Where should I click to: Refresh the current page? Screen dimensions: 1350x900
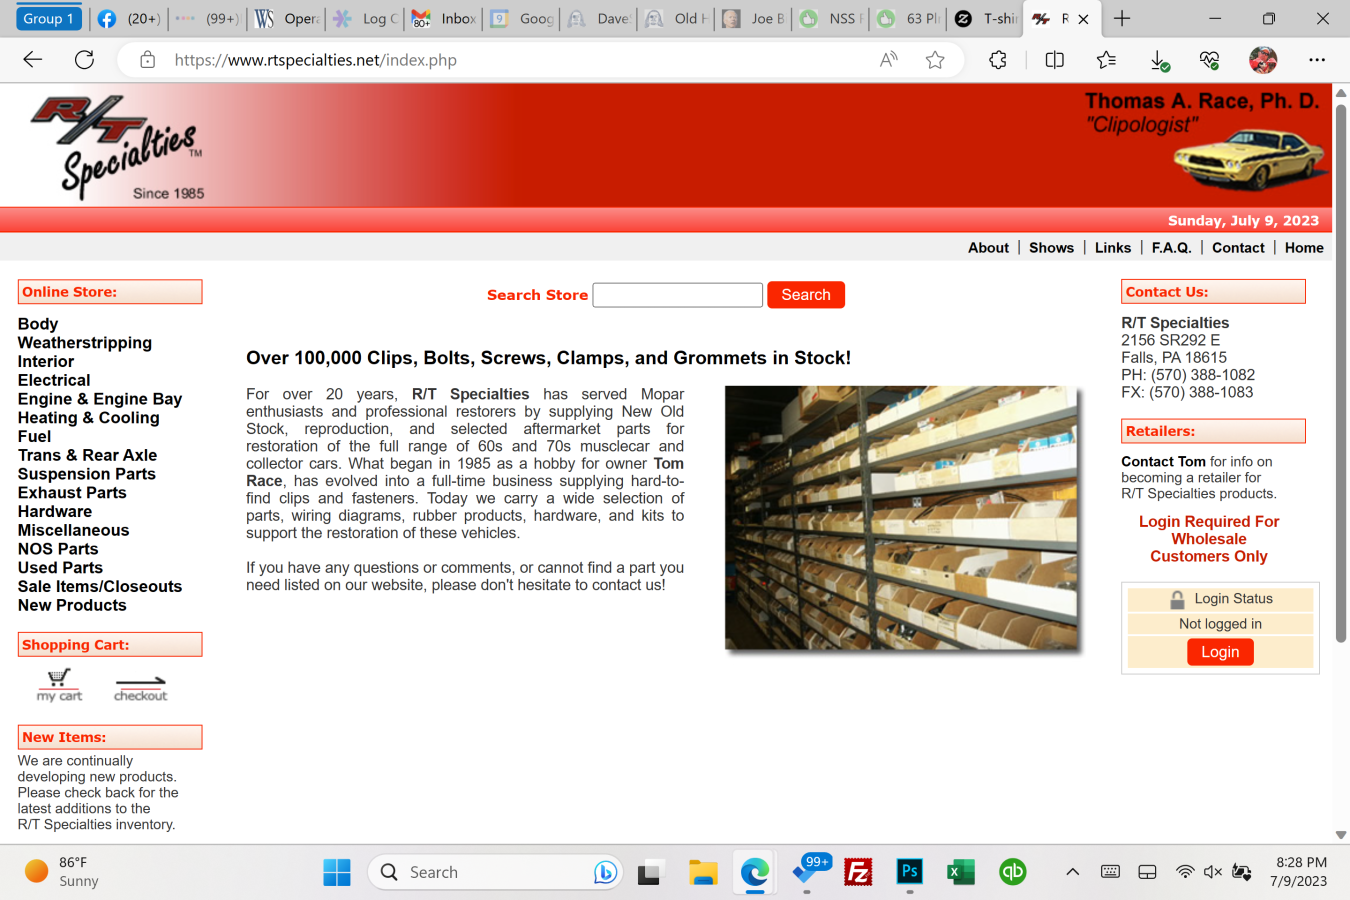coord(85,60)
